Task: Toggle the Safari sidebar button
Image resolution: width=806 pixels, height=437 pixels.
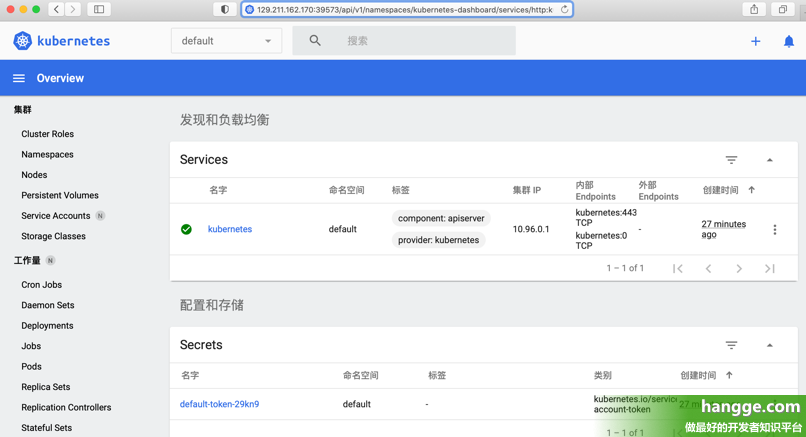Action: click(99, 9)
